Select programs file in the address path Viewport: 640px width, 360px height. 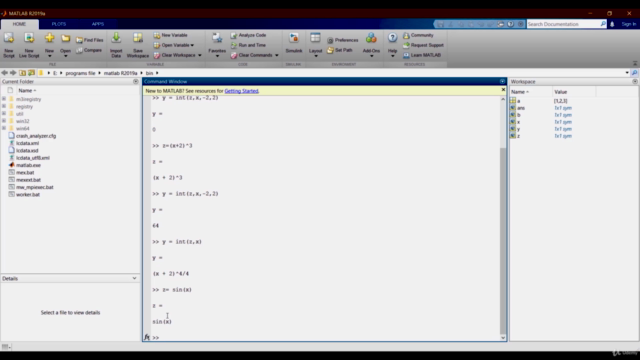point(80,73)
